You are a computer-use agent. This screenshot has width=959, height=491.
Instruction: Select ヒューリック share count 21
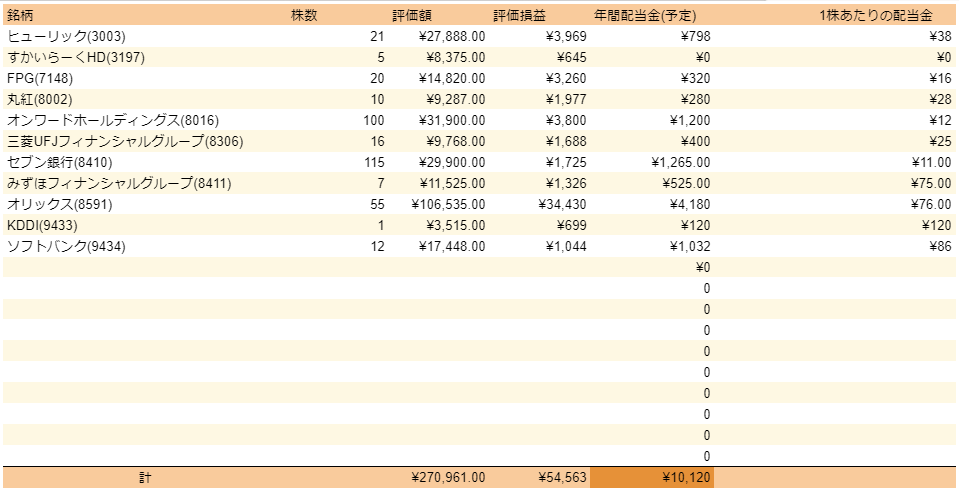pyautogui.click(x=377, y=37)
